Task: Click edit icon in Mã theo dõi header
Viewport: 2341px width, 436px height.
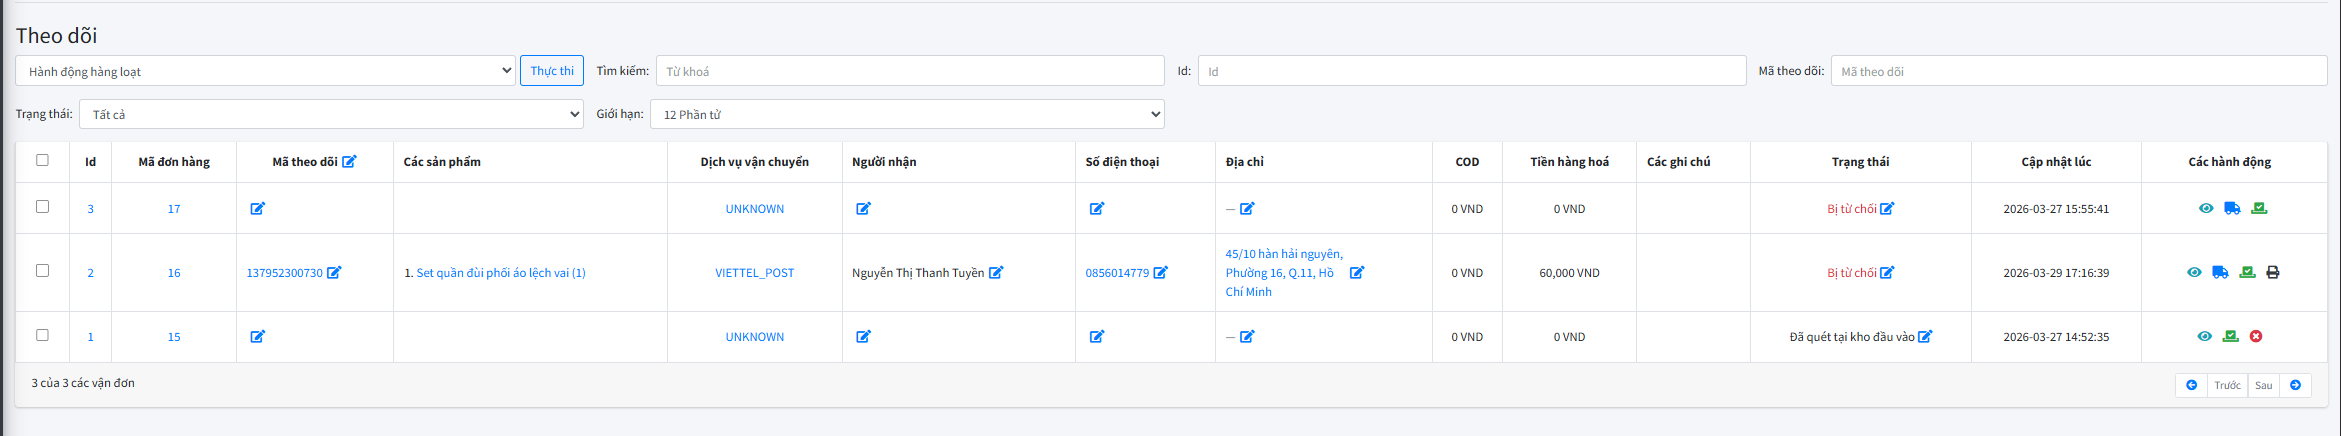Action: click(x=349, y=162)
